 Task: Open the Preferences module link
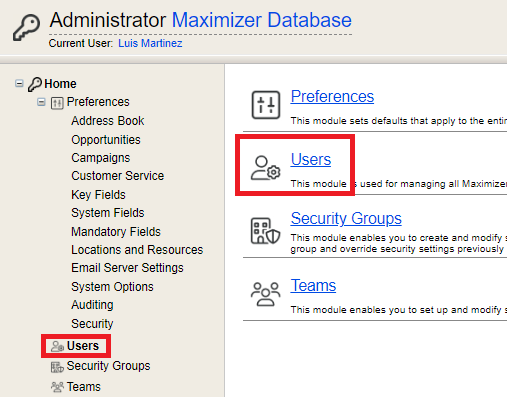click(332, 96)
